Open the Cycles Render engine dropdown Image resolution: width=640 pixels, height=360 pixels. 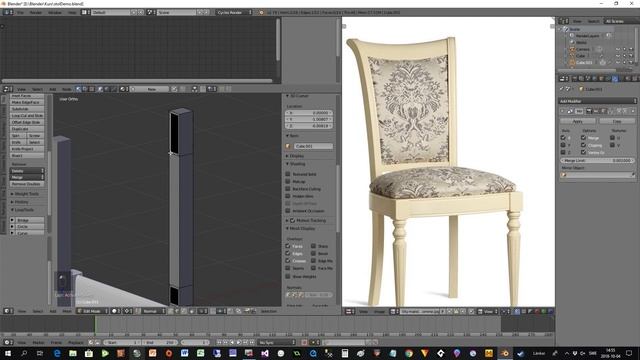(x=234, y=12)
